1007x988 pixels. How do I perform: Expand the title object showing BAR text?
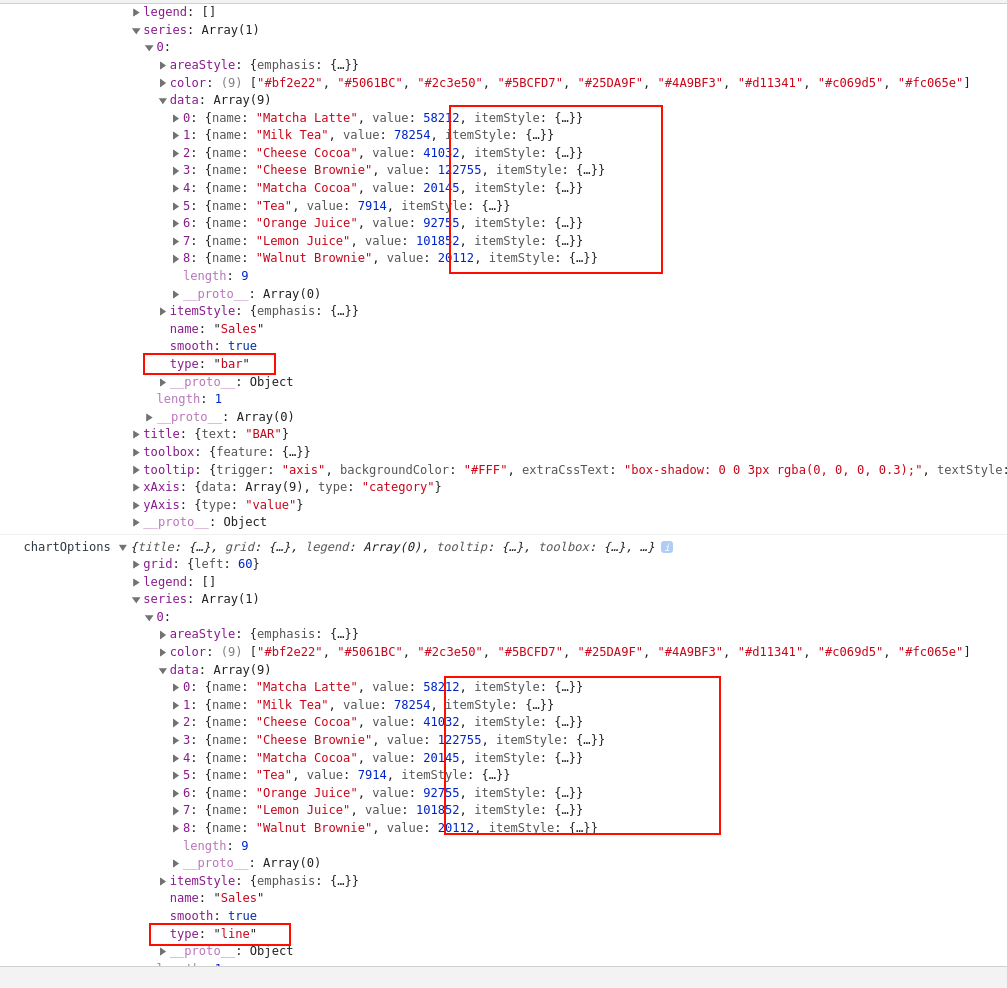[137, 433]
